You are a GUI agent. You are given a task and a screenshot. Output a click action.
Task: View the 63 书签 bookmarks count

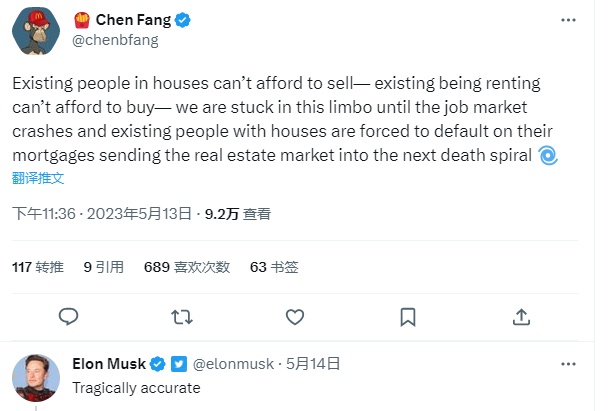(274, 267)
